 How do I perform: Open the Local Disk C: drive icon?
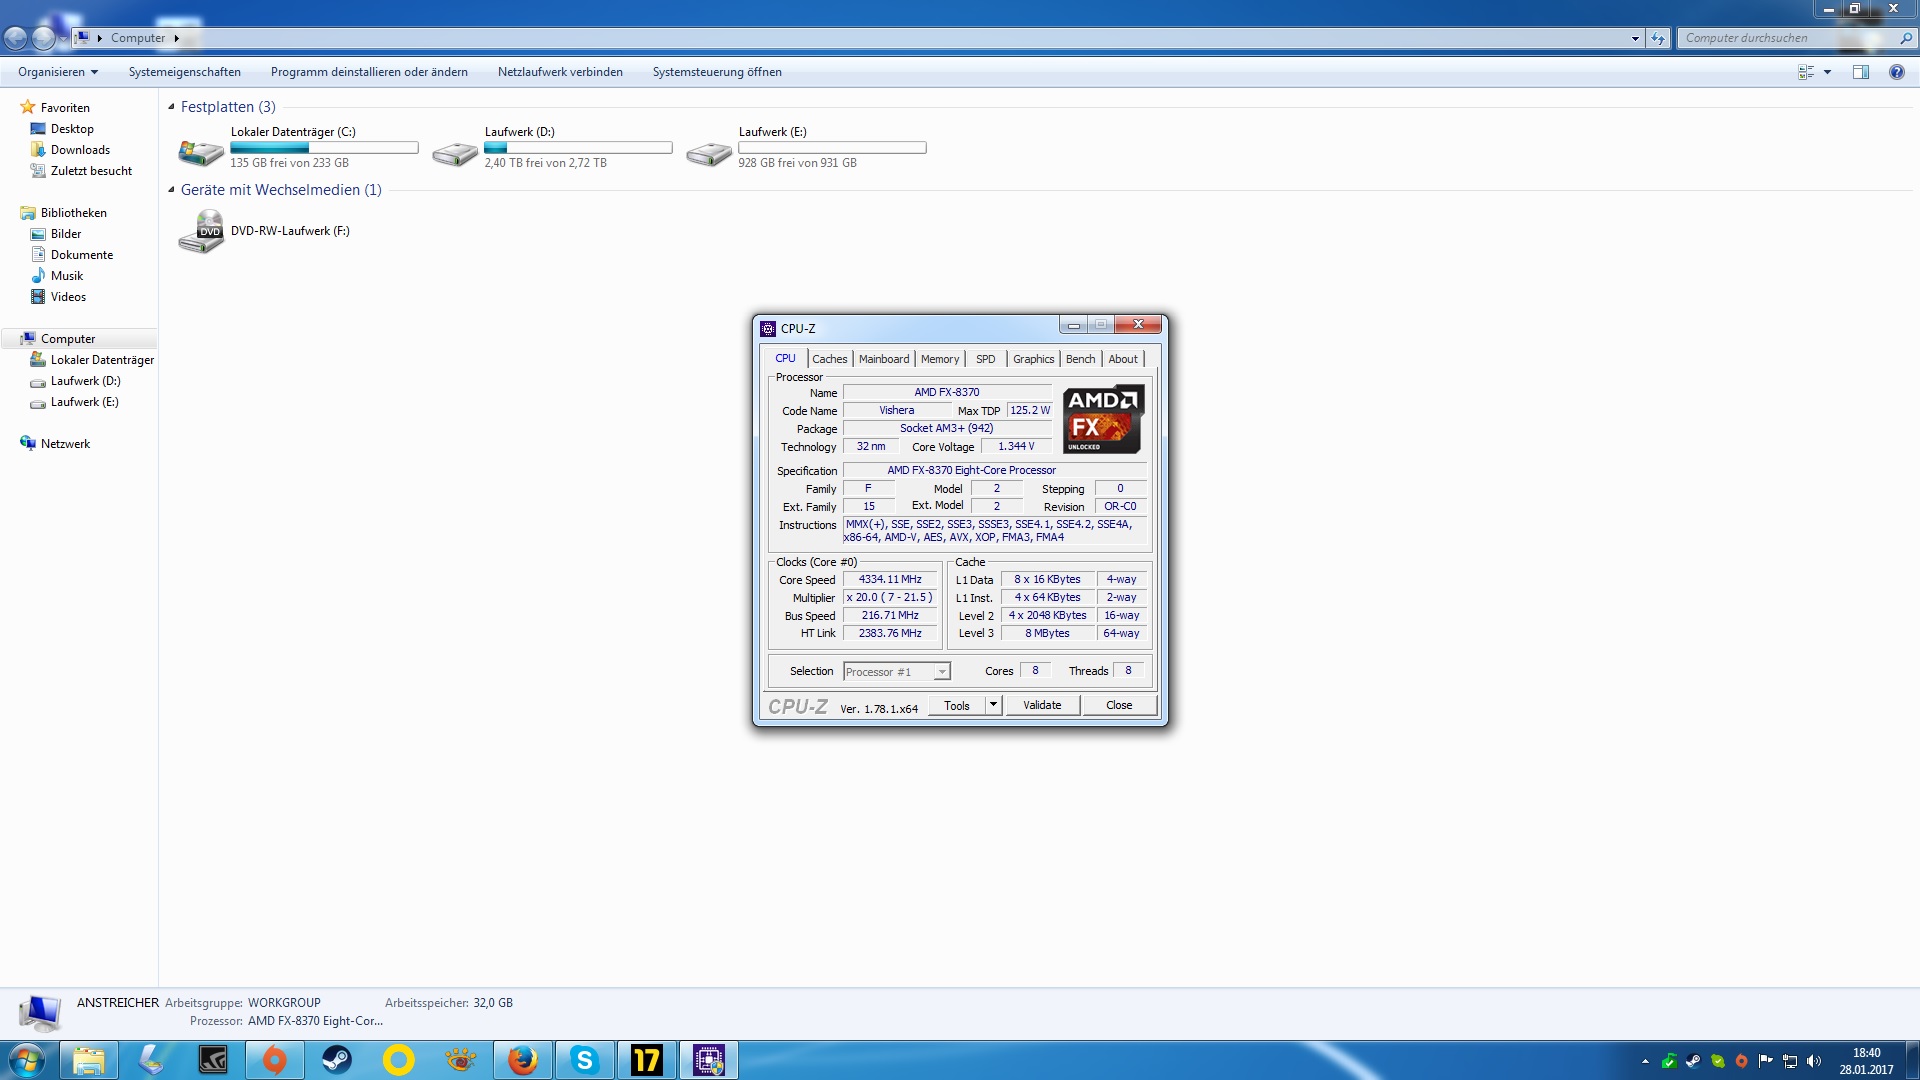coord(201,151)
